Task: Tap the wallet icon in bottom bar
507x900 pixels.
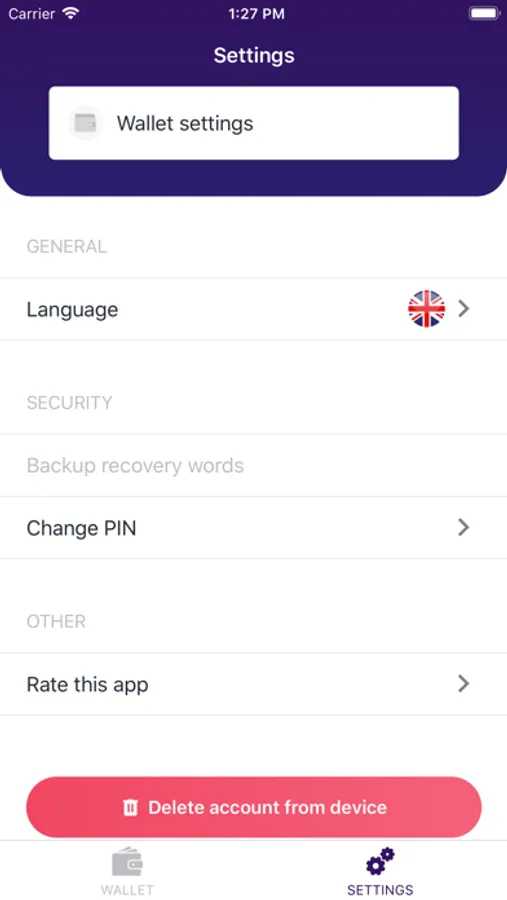Action: point(127,863)
